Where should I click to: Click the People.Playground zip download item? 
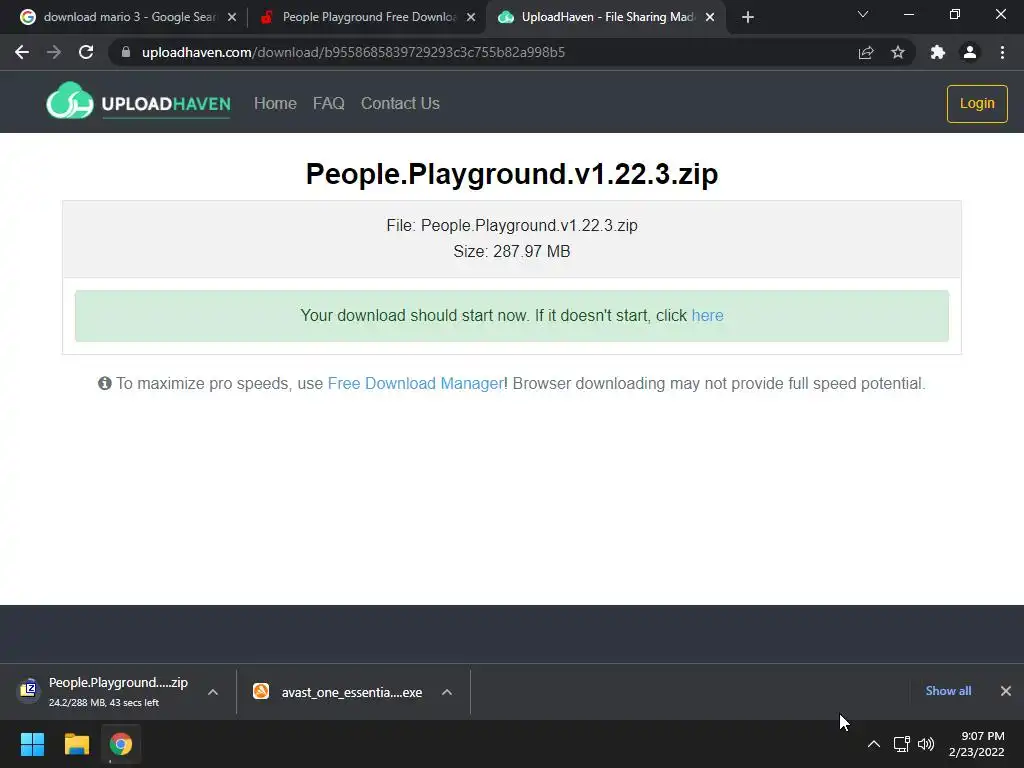pyautogui.click(x=118, y=691)
